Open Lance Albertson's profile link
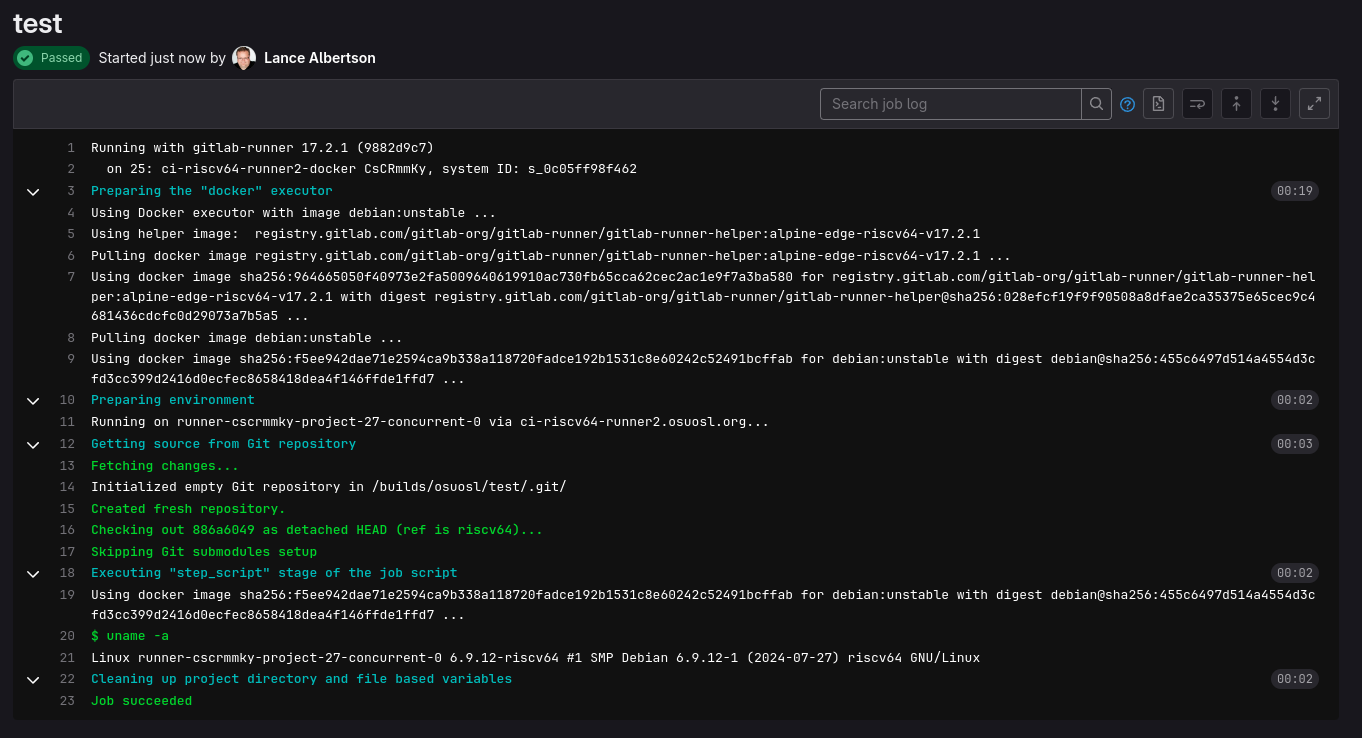The width and height of the screenshot is (1362, 738). 320,58
